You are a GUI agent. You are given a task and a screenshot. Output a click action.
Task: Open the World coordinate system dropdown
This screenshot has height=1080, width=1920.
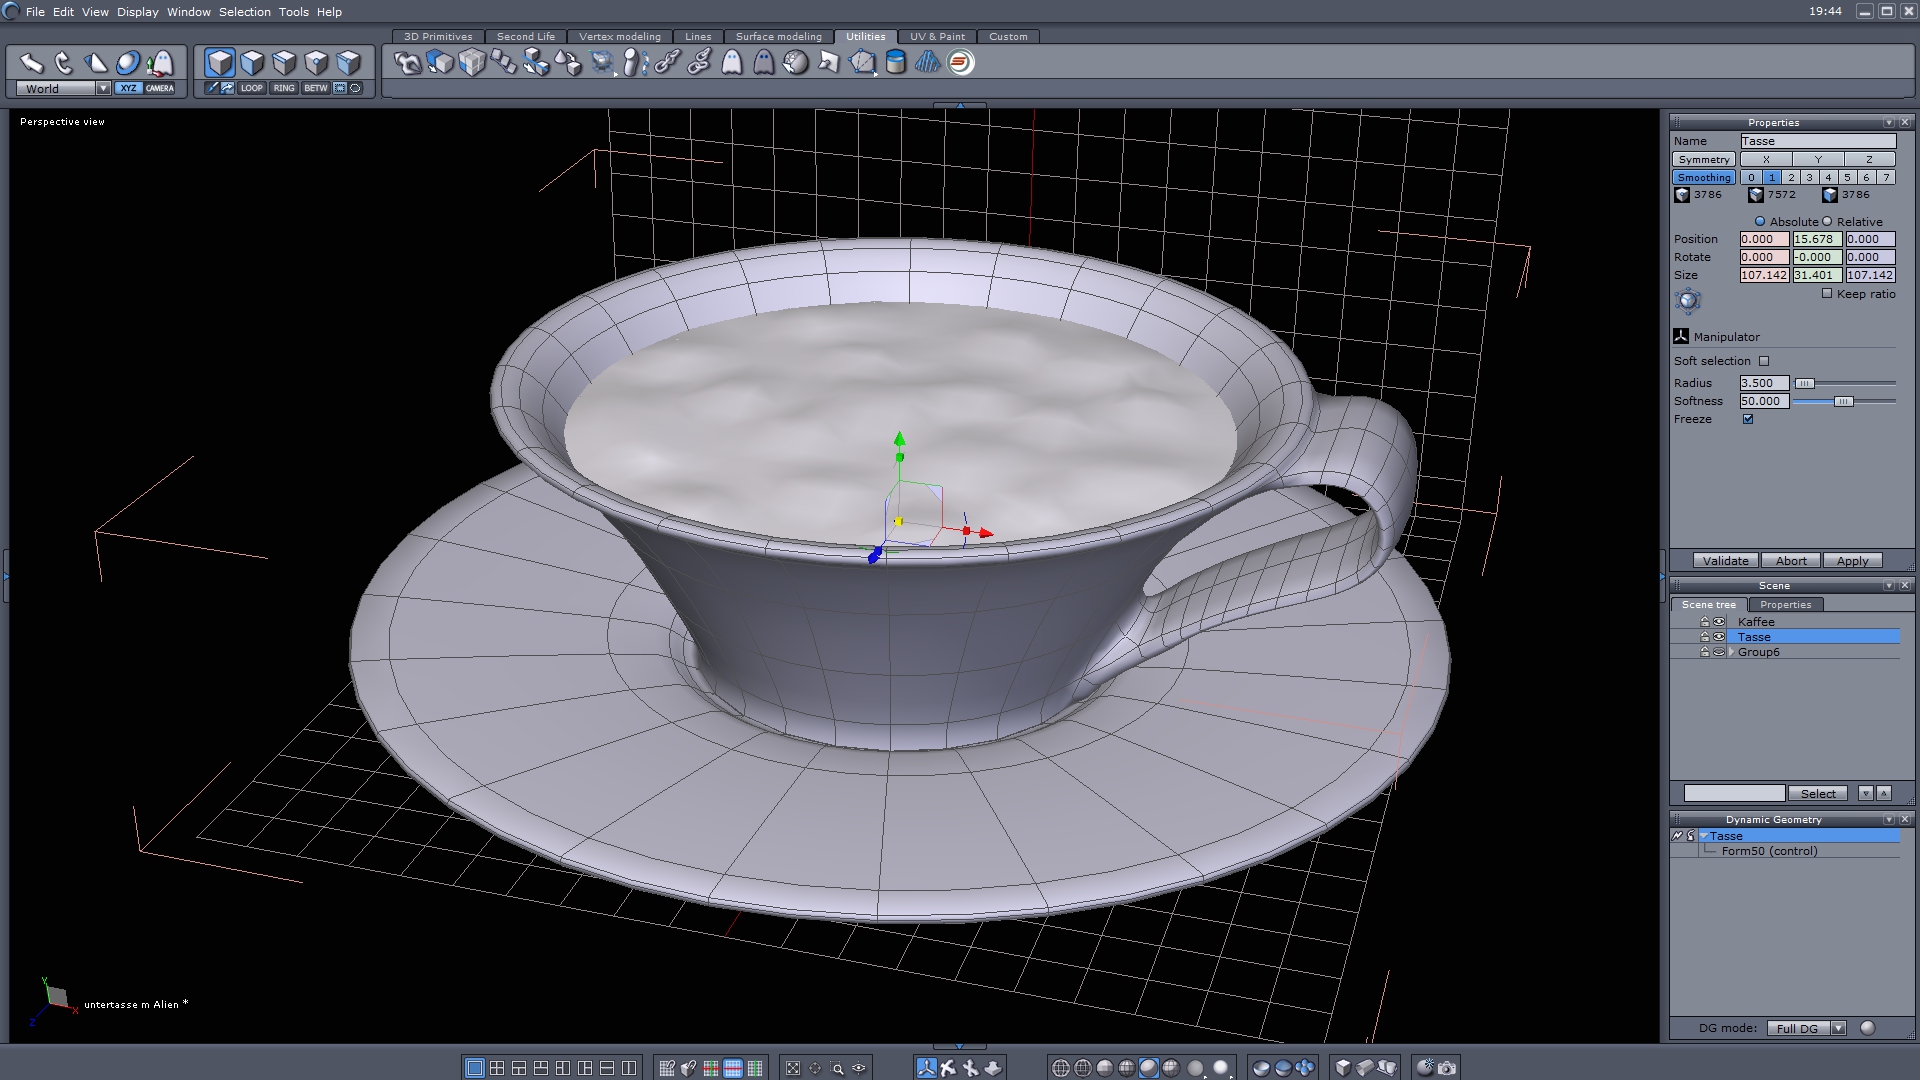[103, 88]
